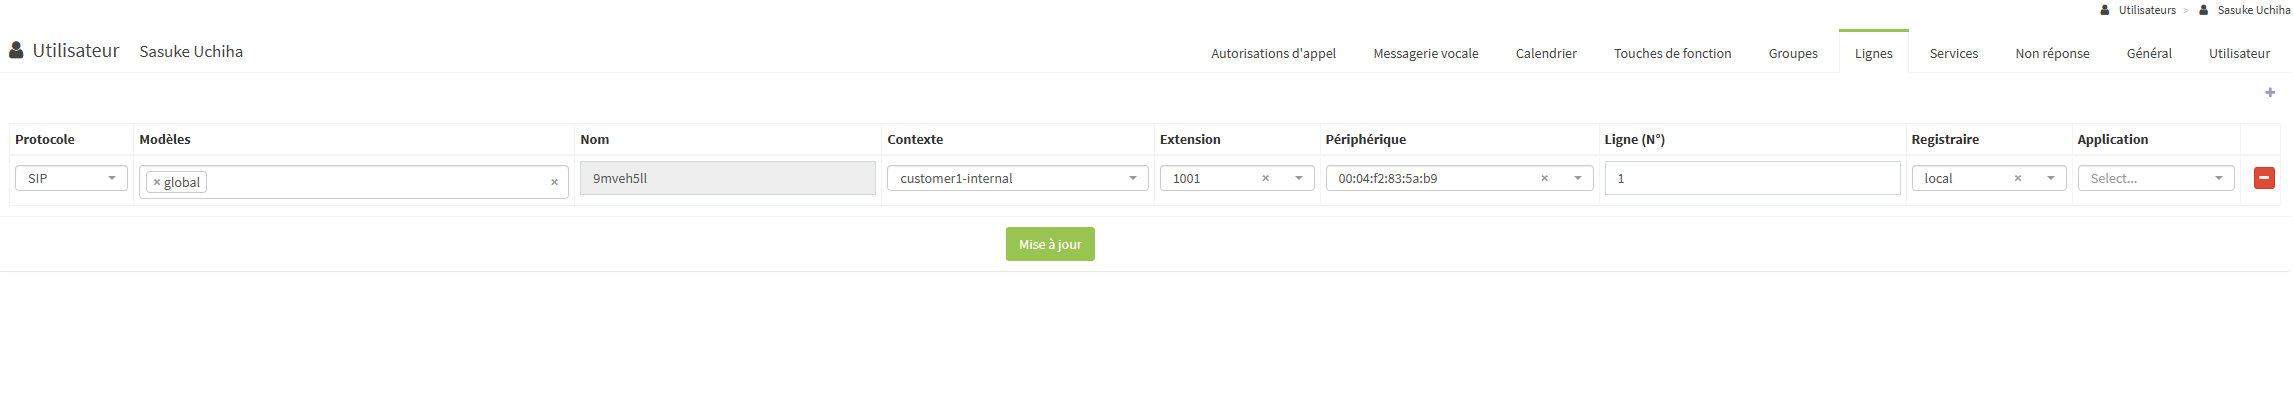Remove the global tag from Modèles
Screen dimensions: 2293x404
(x=157, y=182)
